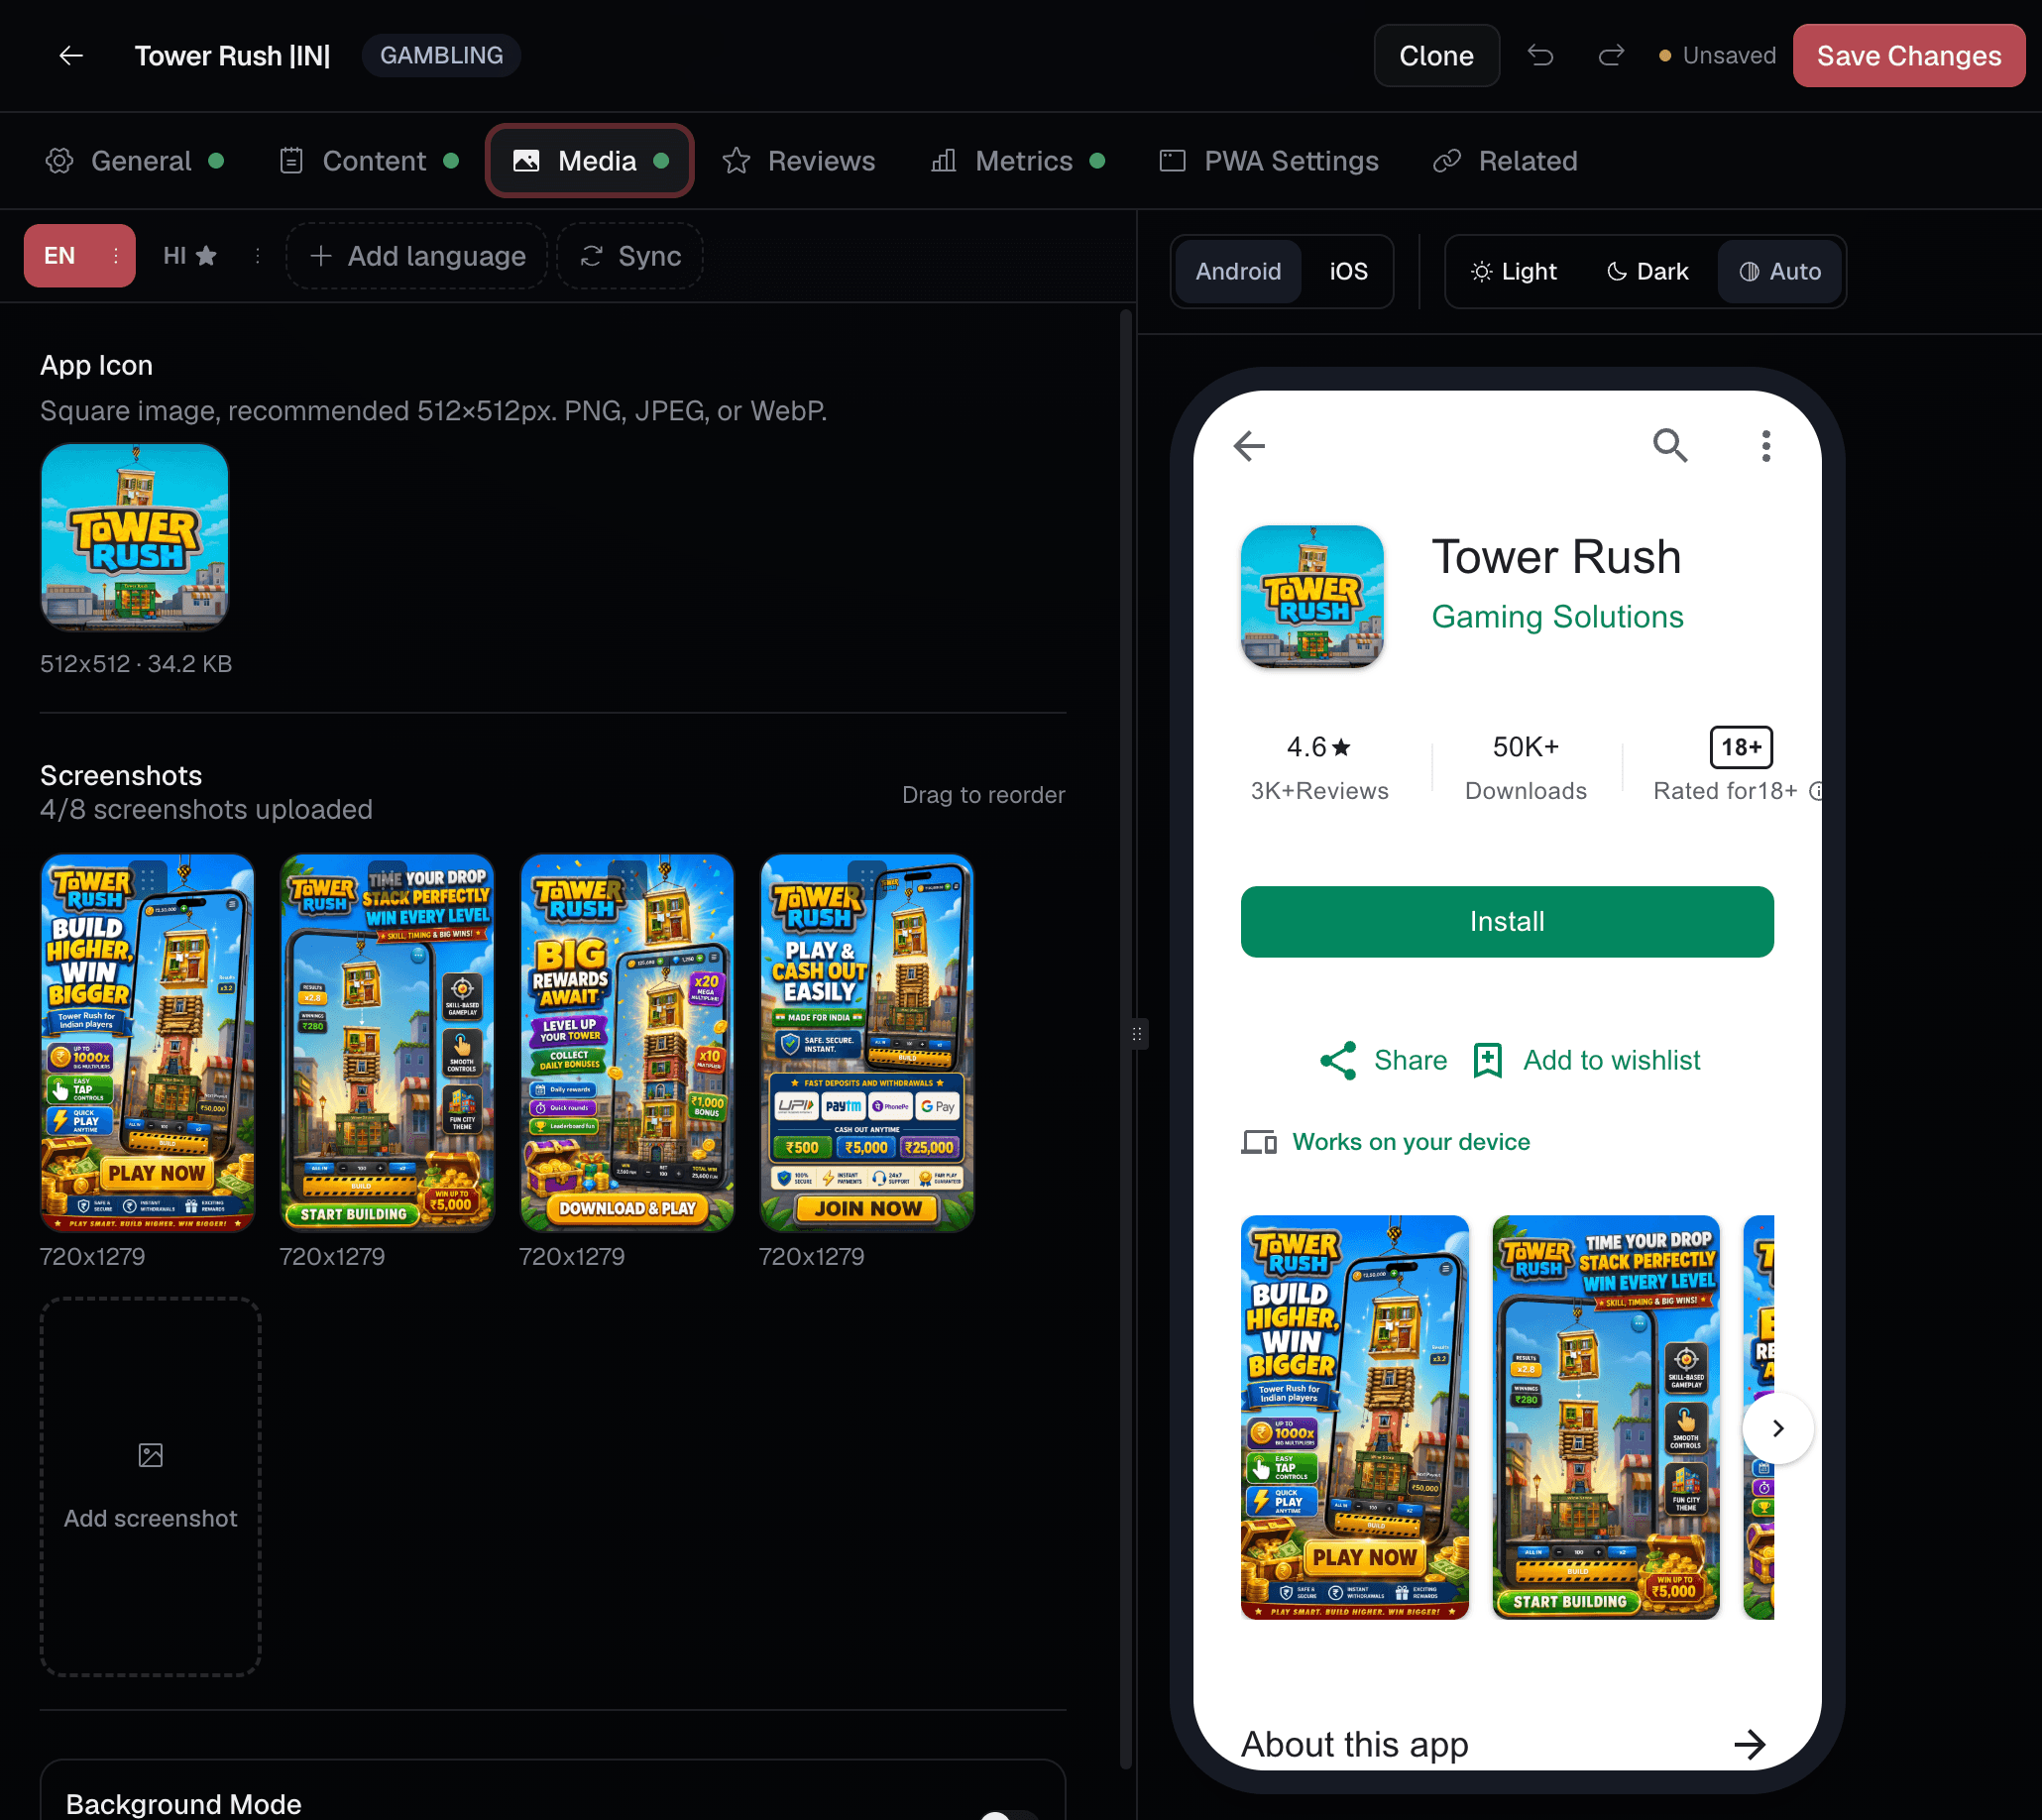Image resolution: width=2042 pixels, height=1820 pixels.
Task: Redo the last change
Action: [x=1611, y=56]
